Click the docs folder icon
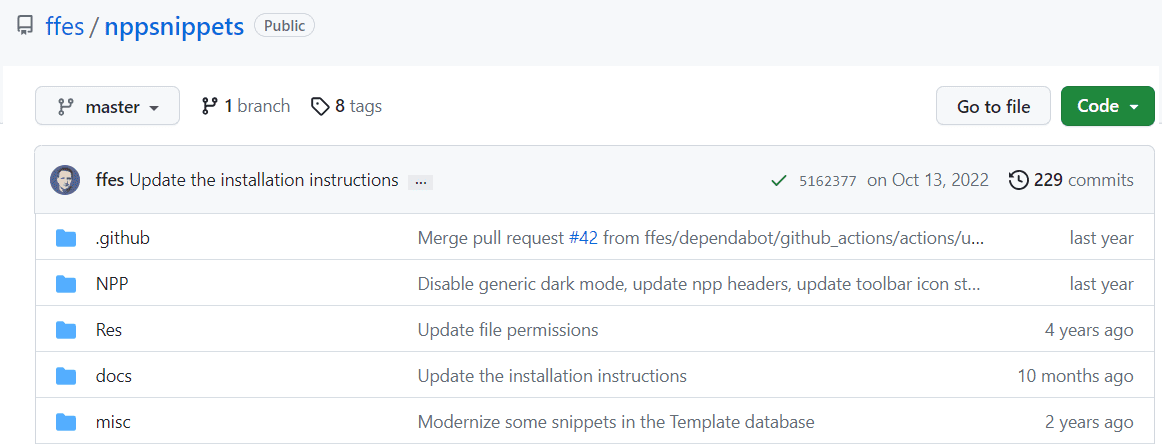 click(x=66, y=376)
